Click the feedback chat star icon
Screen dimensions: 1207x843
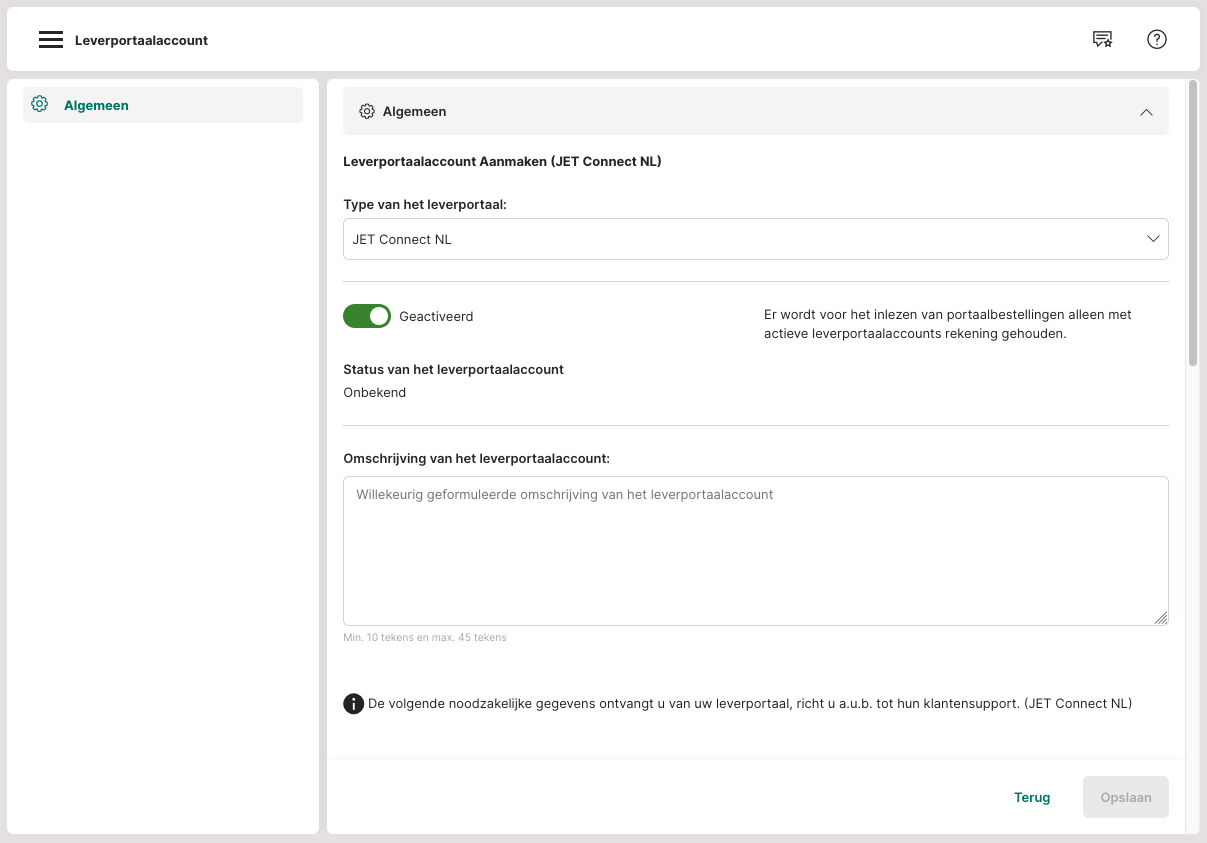tap(1102, 40)
